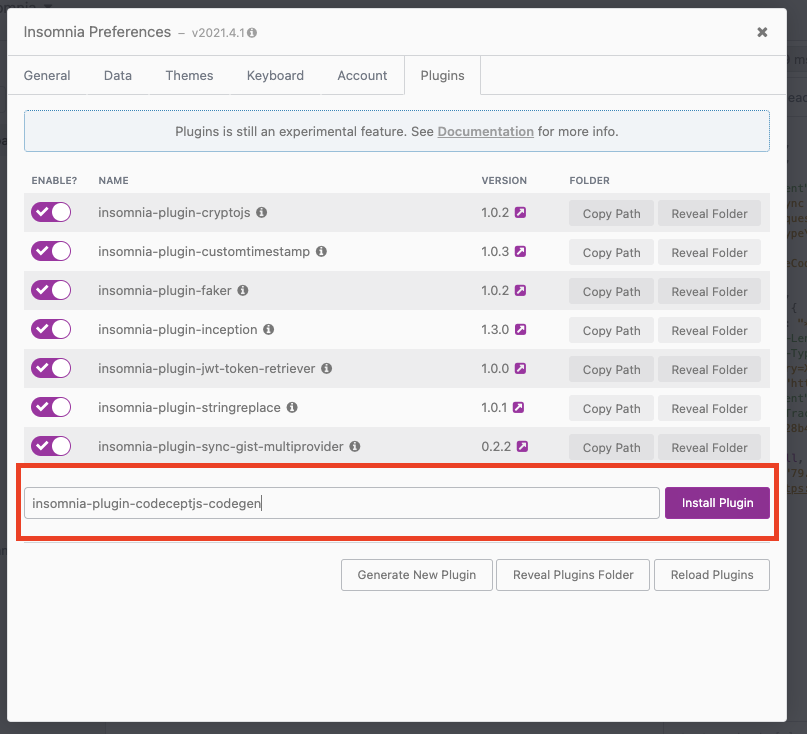Click Reveal Plugins Folder

[573, 575]
